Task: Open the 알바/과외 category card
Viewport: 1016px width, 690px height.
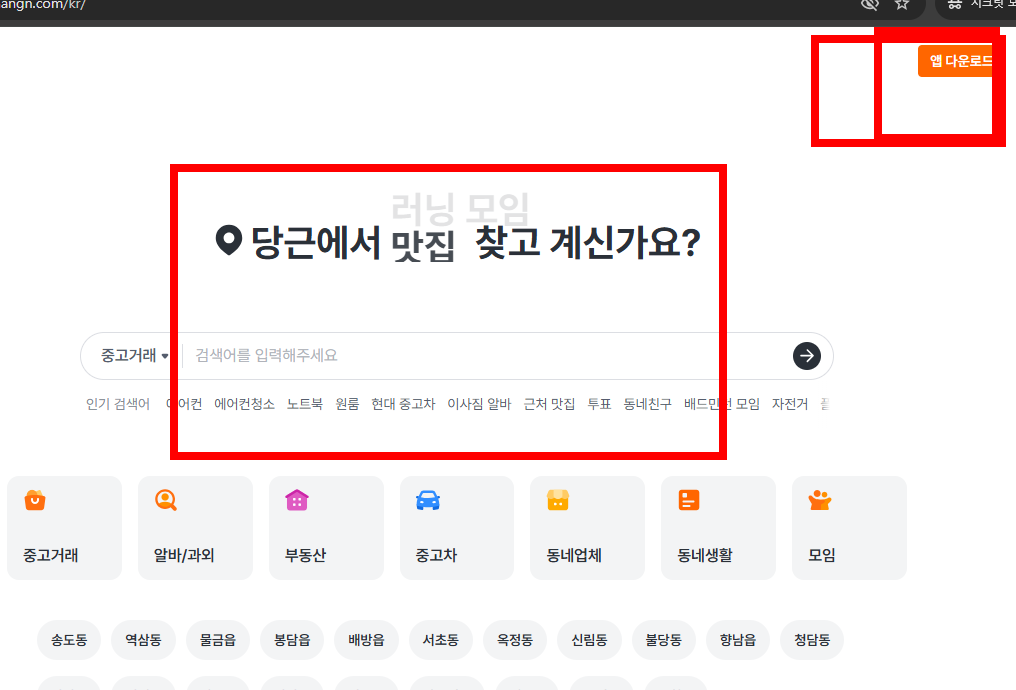Action: tap(195, 528)
